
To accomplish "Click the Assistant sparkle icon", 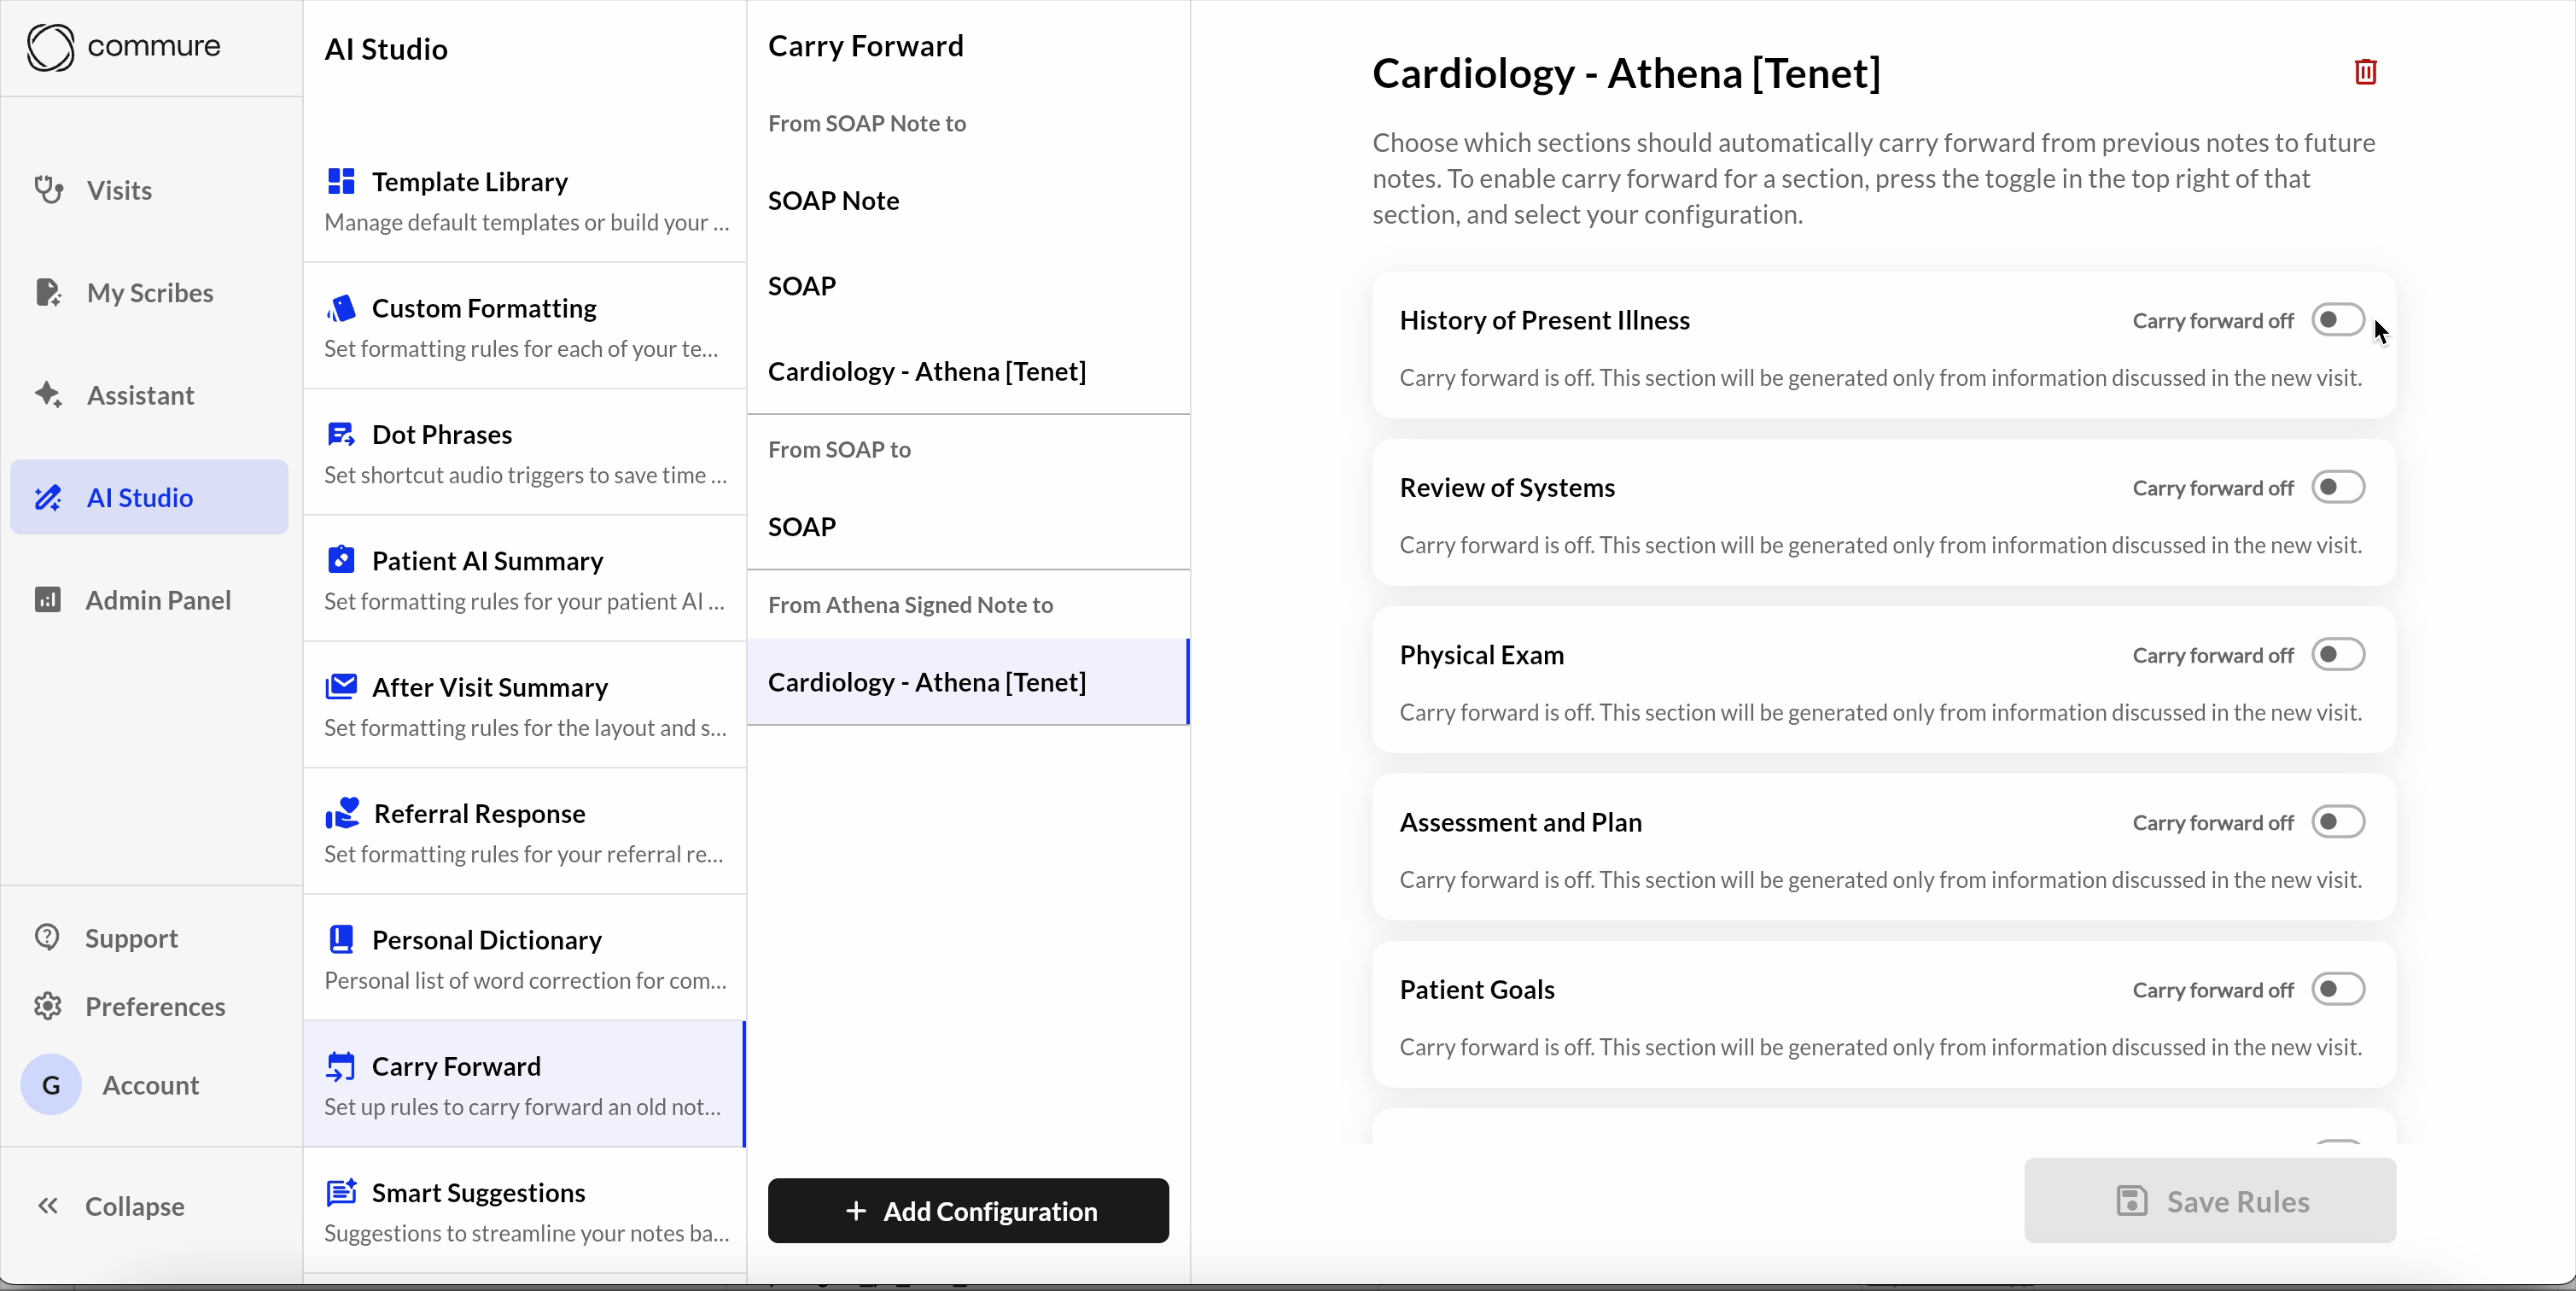I will tap(48, 394).
